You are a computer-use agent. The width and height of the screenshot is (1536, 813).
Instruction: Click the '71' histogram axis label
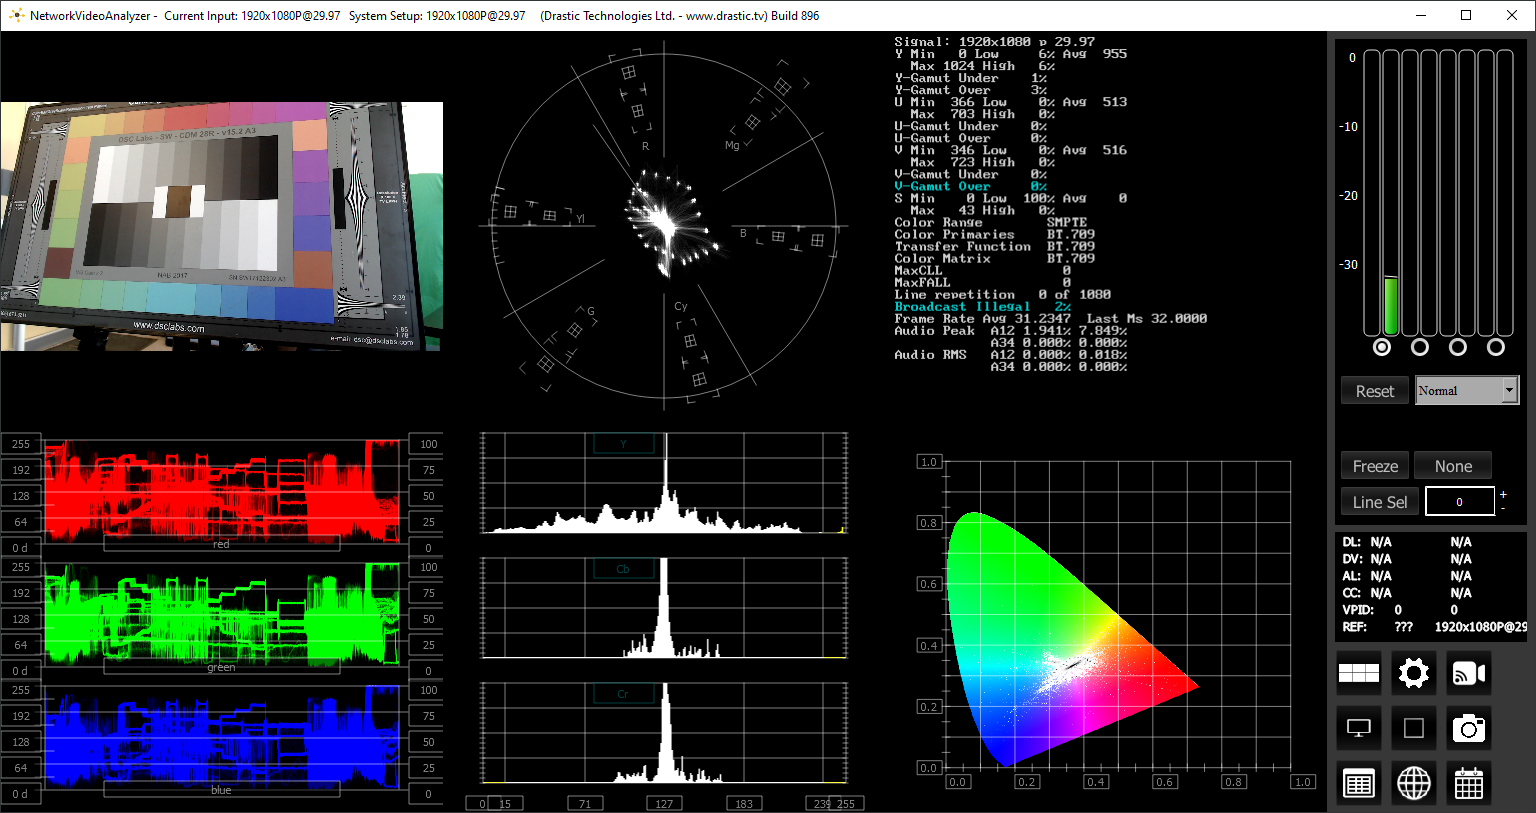[585, 803]
